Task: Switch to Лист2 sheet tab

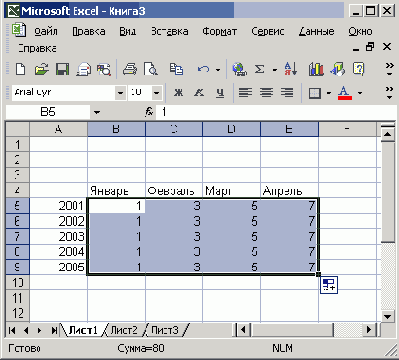Action: [x=124, y=330]
